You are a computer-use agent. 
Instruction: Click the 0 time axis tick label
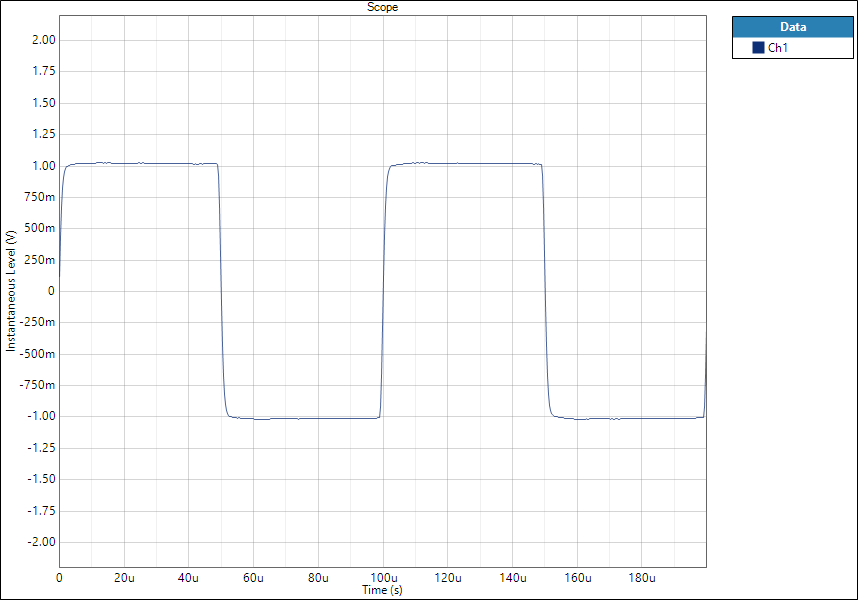coord(59,578)
